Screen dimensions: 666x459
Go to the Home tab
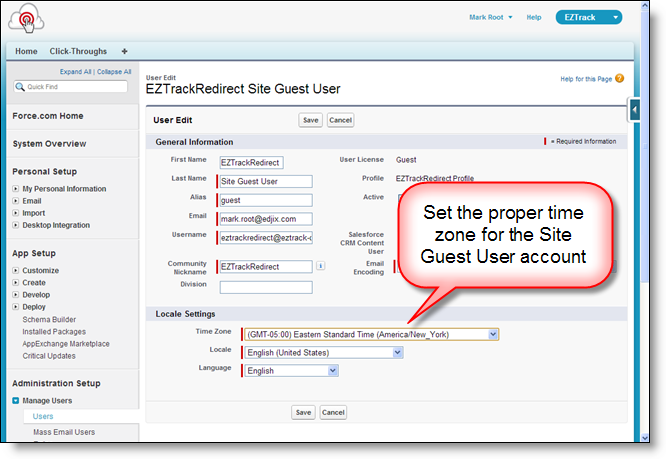[x=26, y=51]
